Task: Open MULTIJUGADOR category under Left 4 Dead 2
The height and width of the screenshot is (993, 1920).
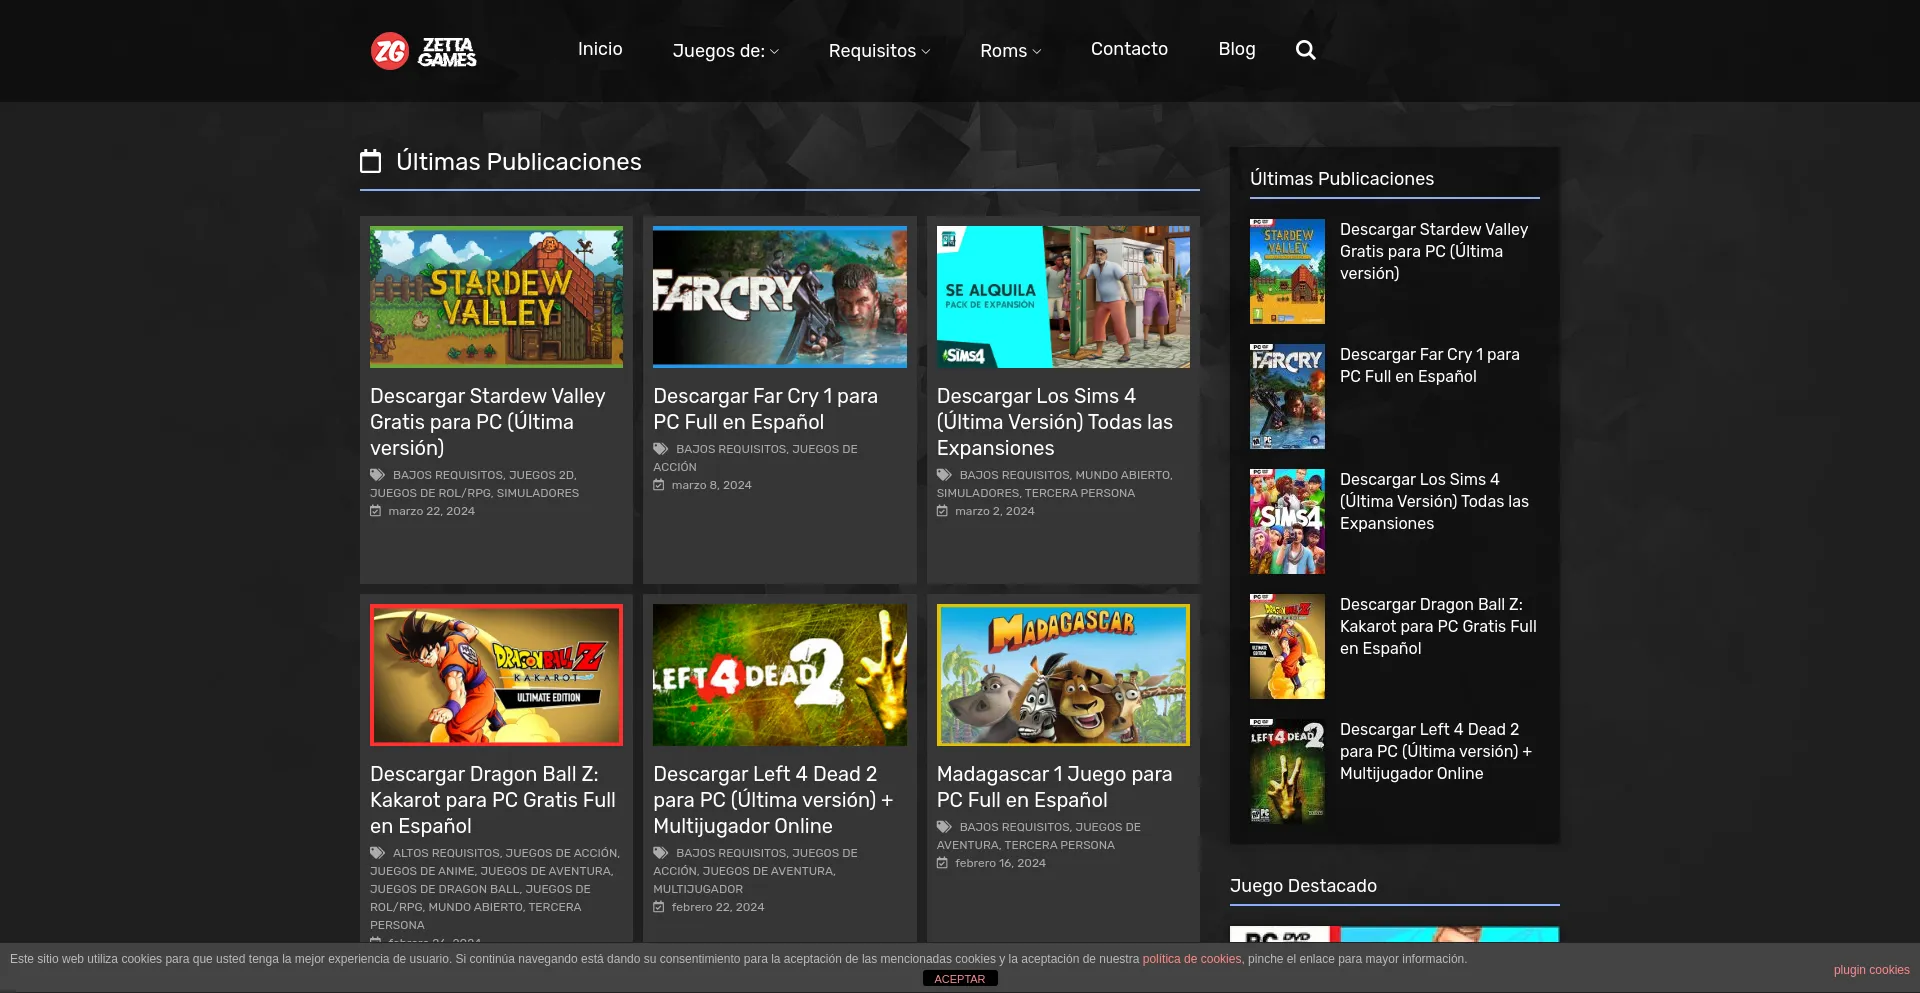Action: pos(698,889)
